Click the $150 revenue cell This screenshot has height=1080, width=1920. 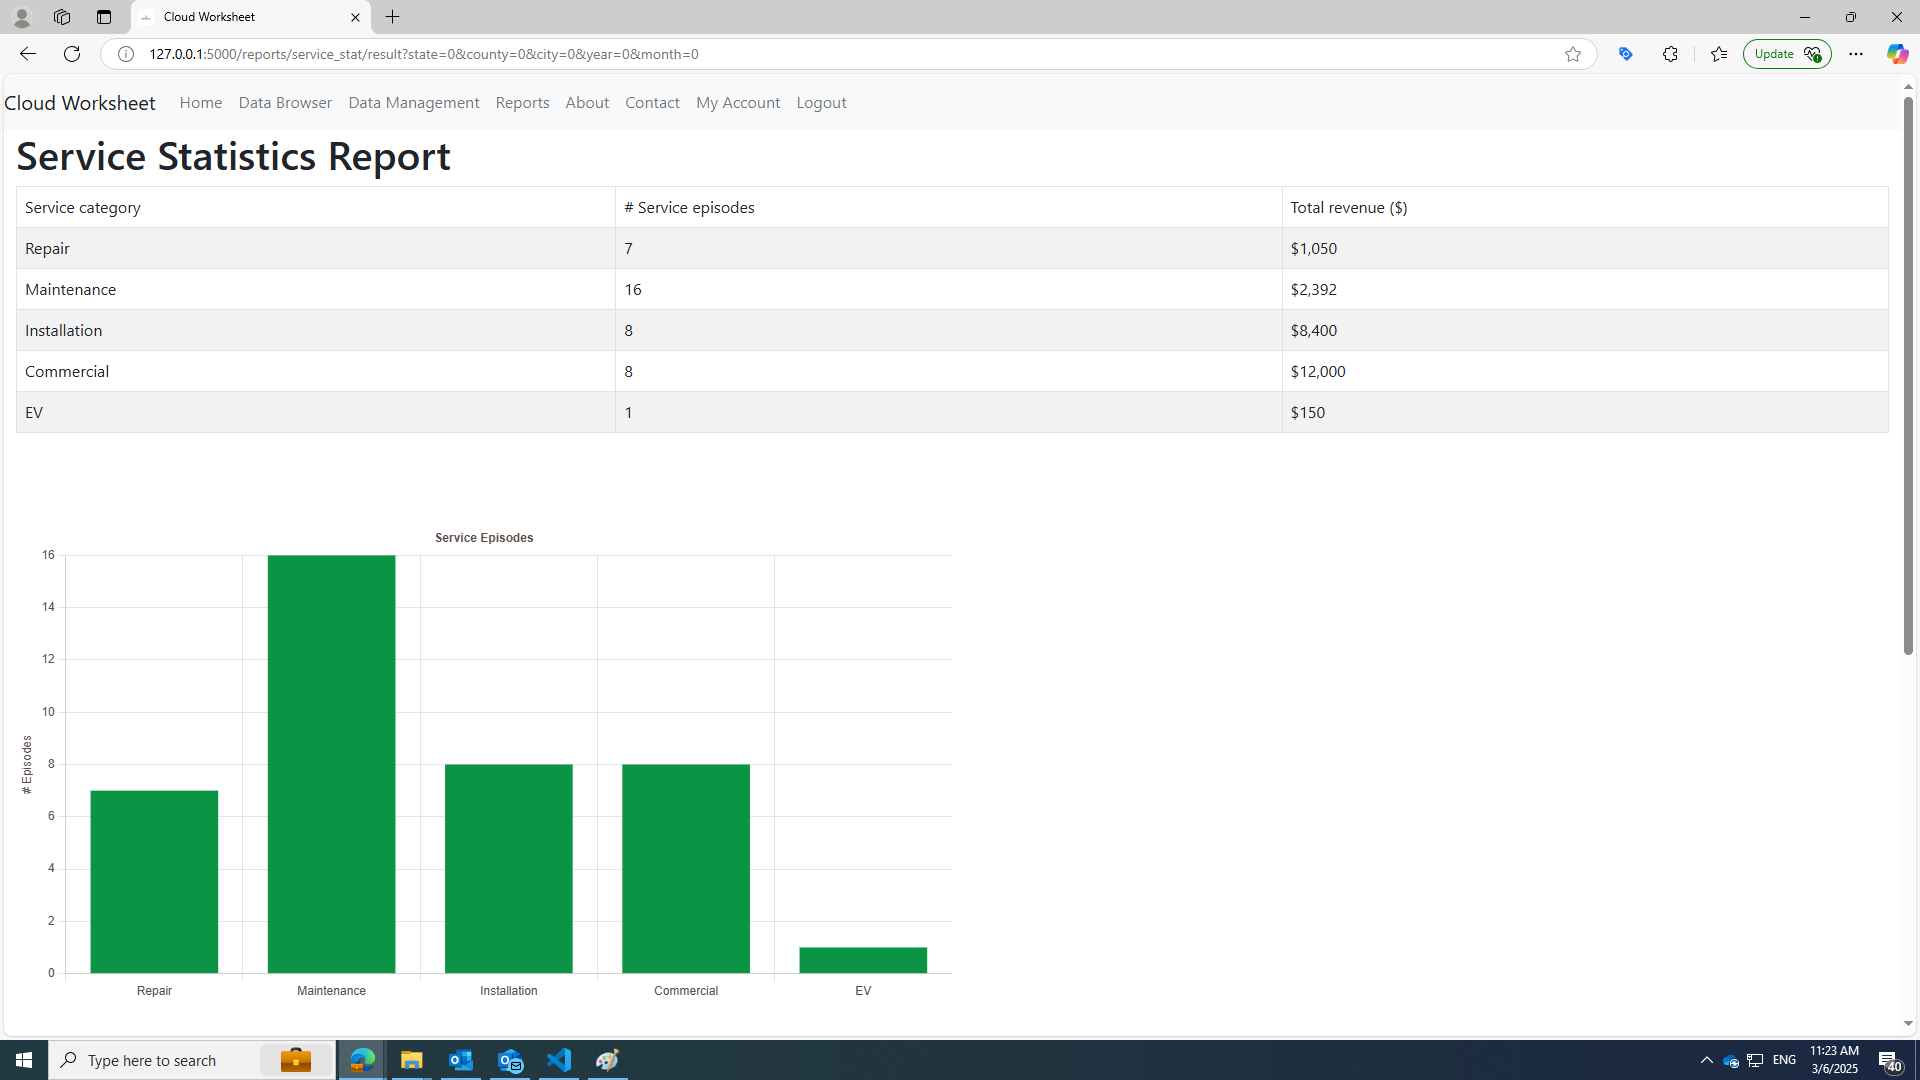point(1585,412)
